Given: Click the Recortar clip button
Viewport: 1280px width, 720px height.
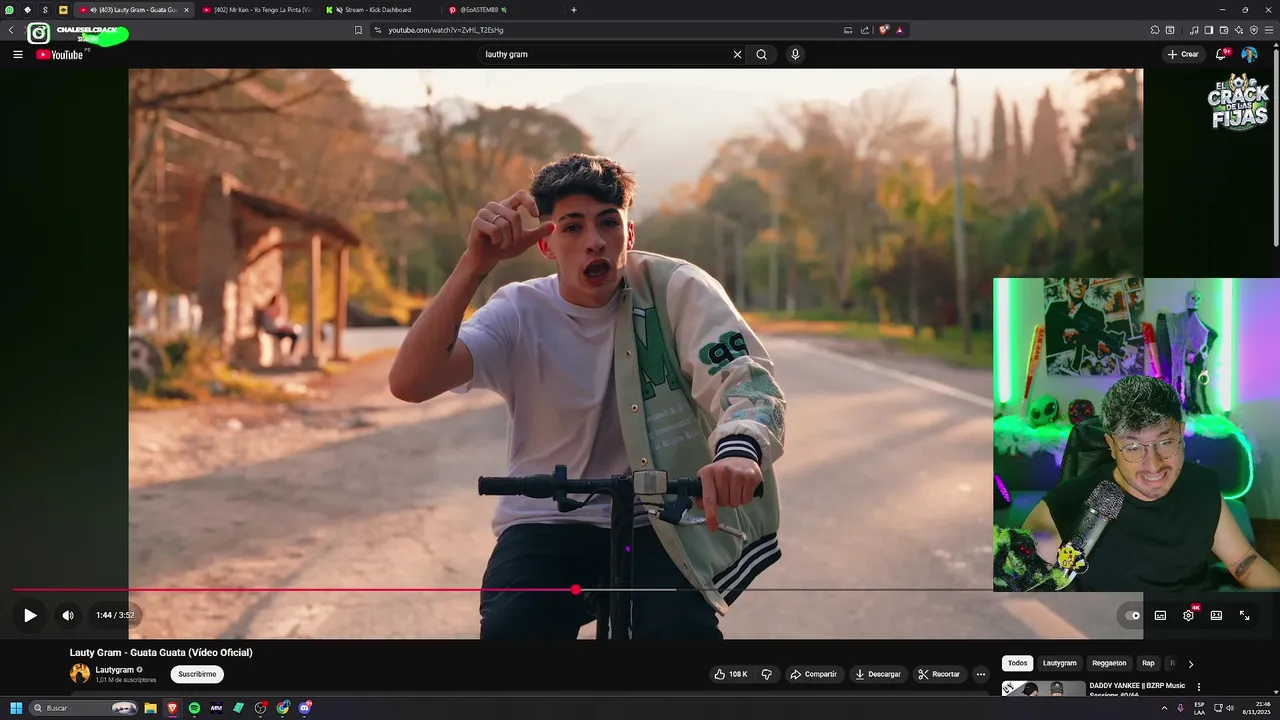Looking at the screenshot, I should click(940, 674).
